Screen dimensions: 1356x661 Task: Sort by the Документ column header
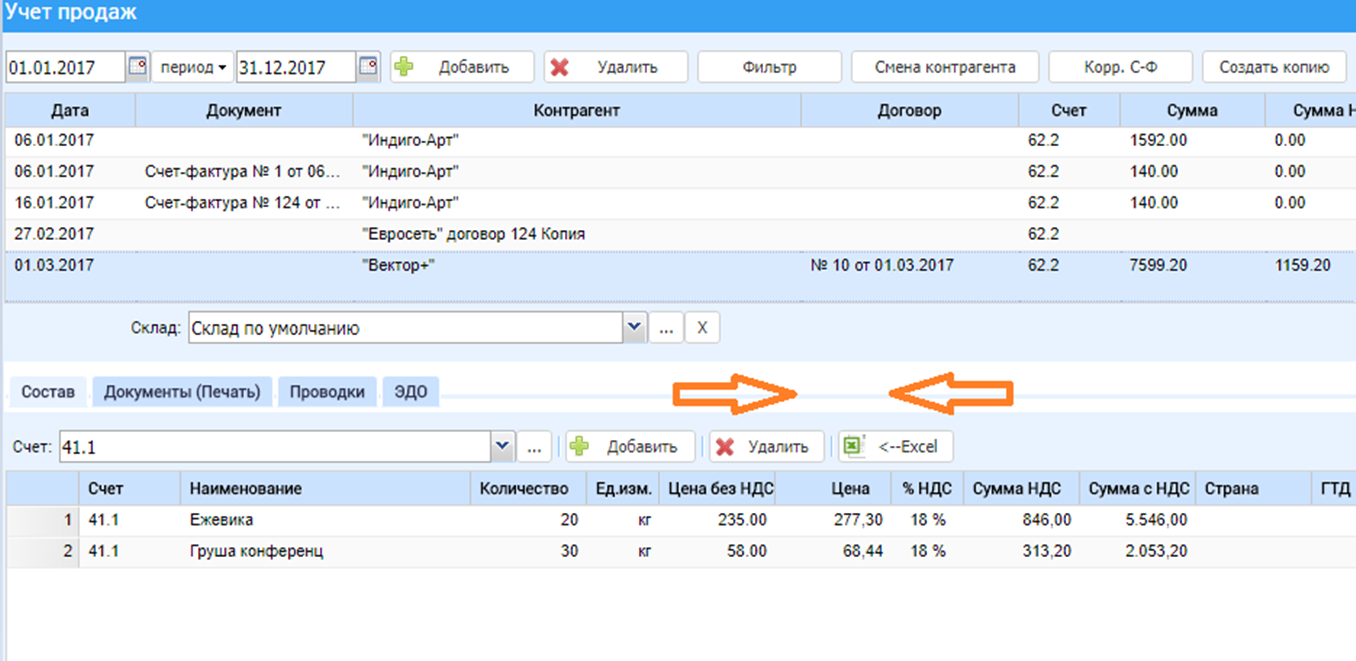point(244,110)
